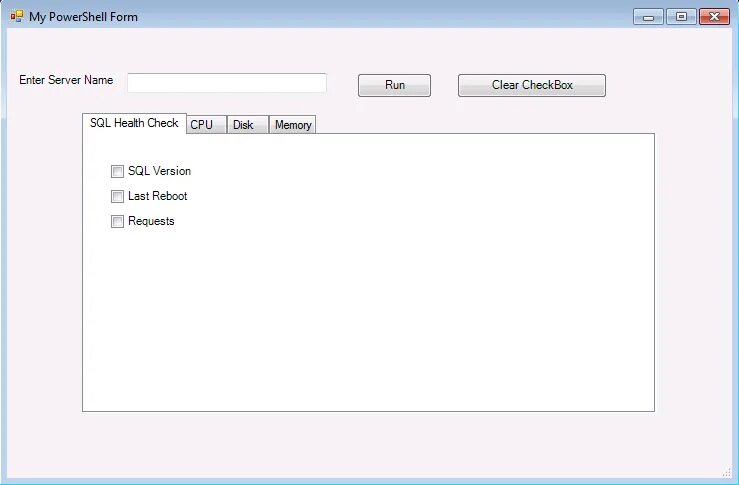Check the SQL Version checkbox
Viewport: 739px width, 485px height.
click(117, 171)
